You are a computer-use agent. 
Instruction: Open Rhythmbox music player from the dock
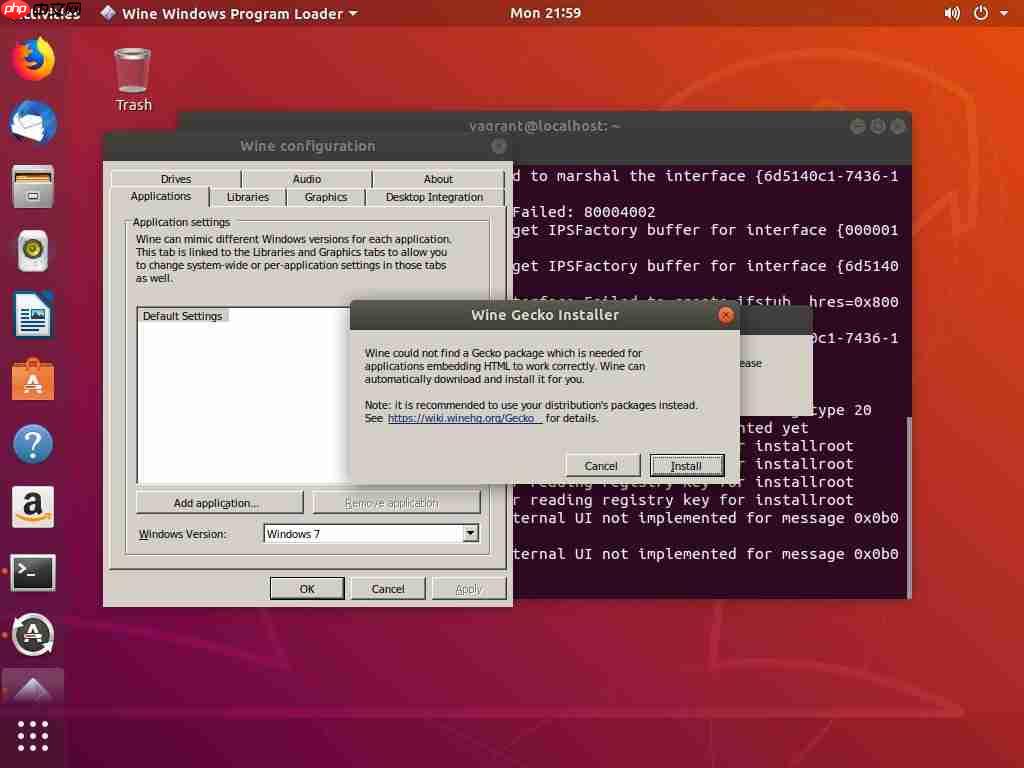tap(33, 250)
